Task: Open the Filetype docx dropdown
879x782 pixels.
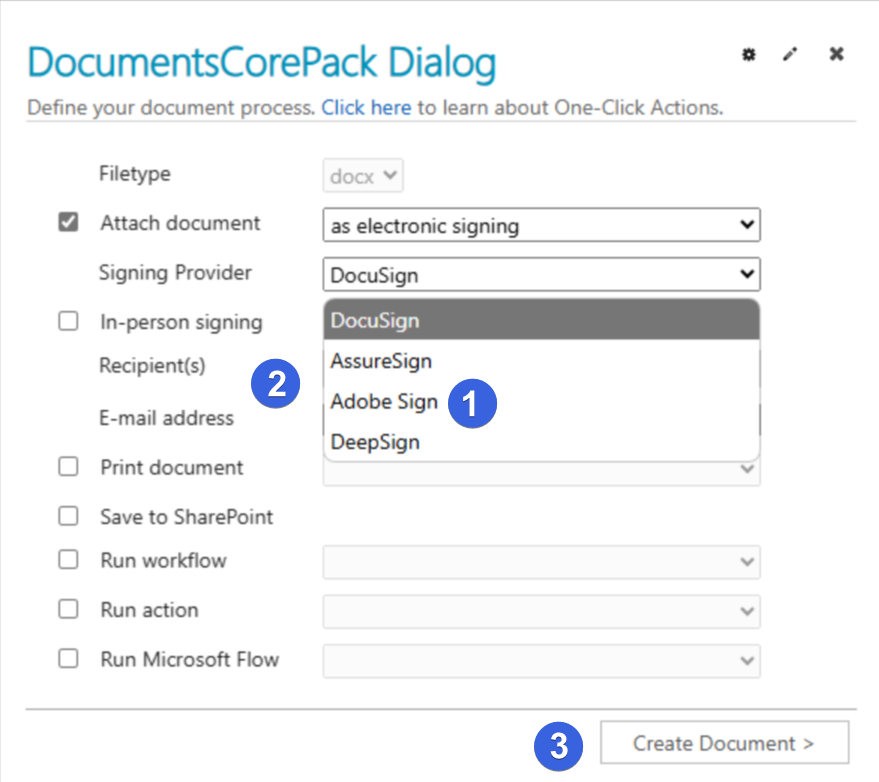Action: 363,176
